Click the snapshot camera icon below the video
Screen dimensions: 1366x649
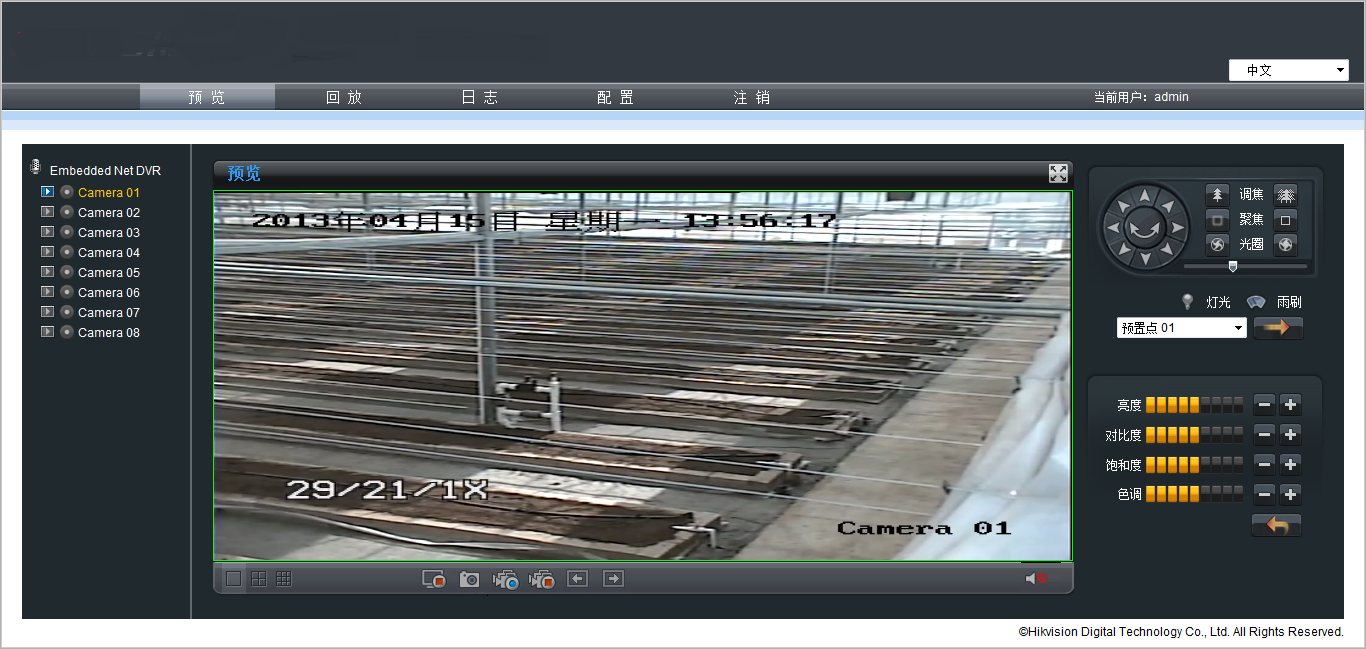(x=469, y=579)
